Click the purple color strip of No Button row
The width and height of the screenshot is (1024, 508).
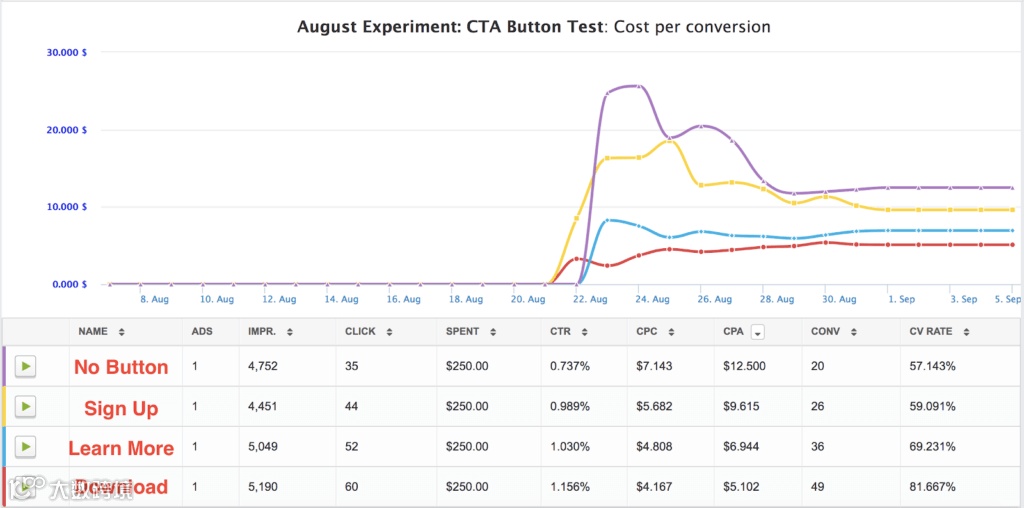(5, 366)
